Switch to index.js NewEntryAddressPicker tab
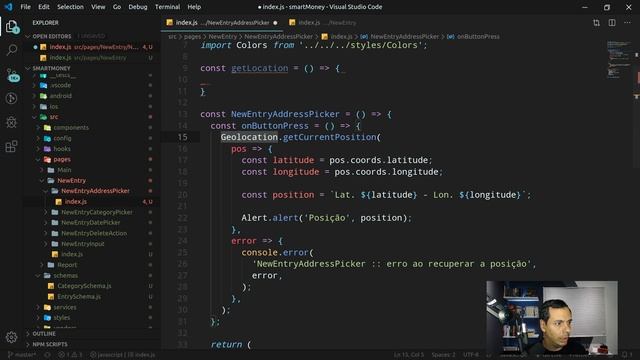This screenshot has width=640, height=360. coord(222,23)
